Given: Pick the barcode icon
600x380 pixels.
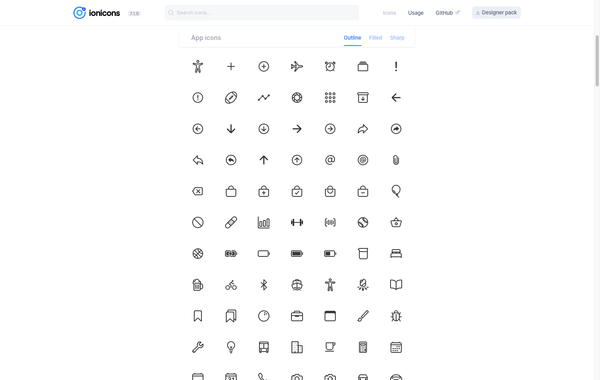Looking at the screenshot, I should 330,222.
